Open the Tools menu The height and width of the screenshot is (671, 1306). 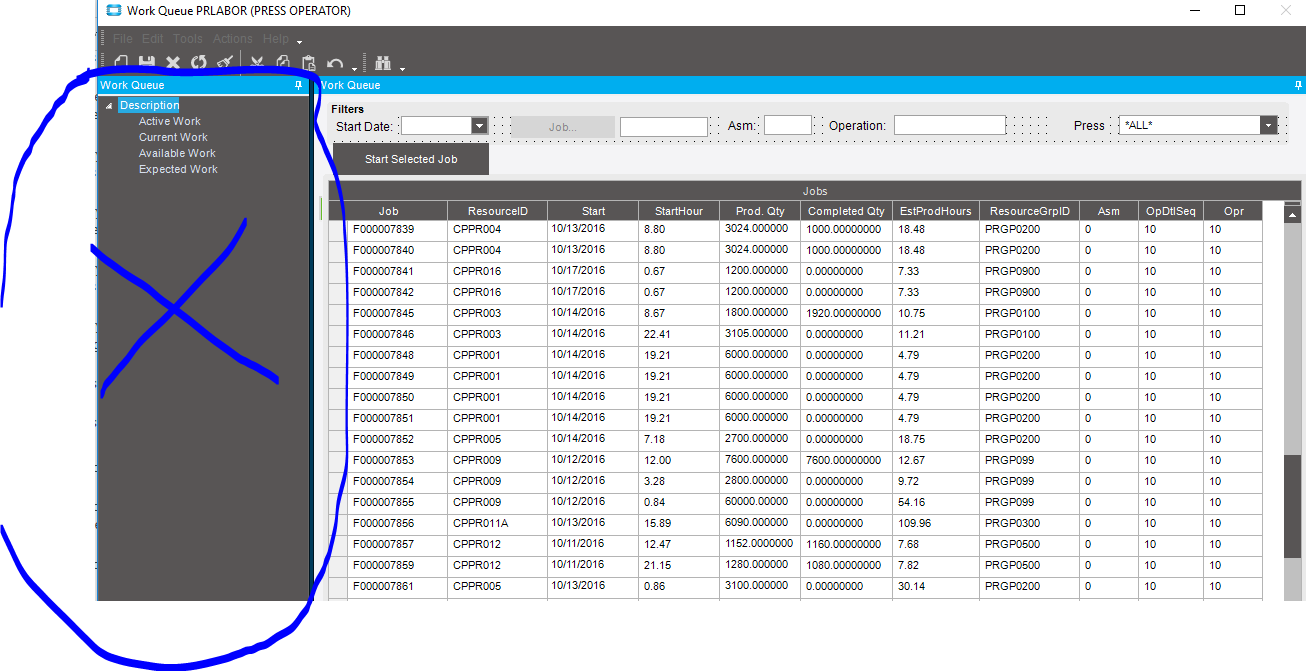tap(188, 39)
